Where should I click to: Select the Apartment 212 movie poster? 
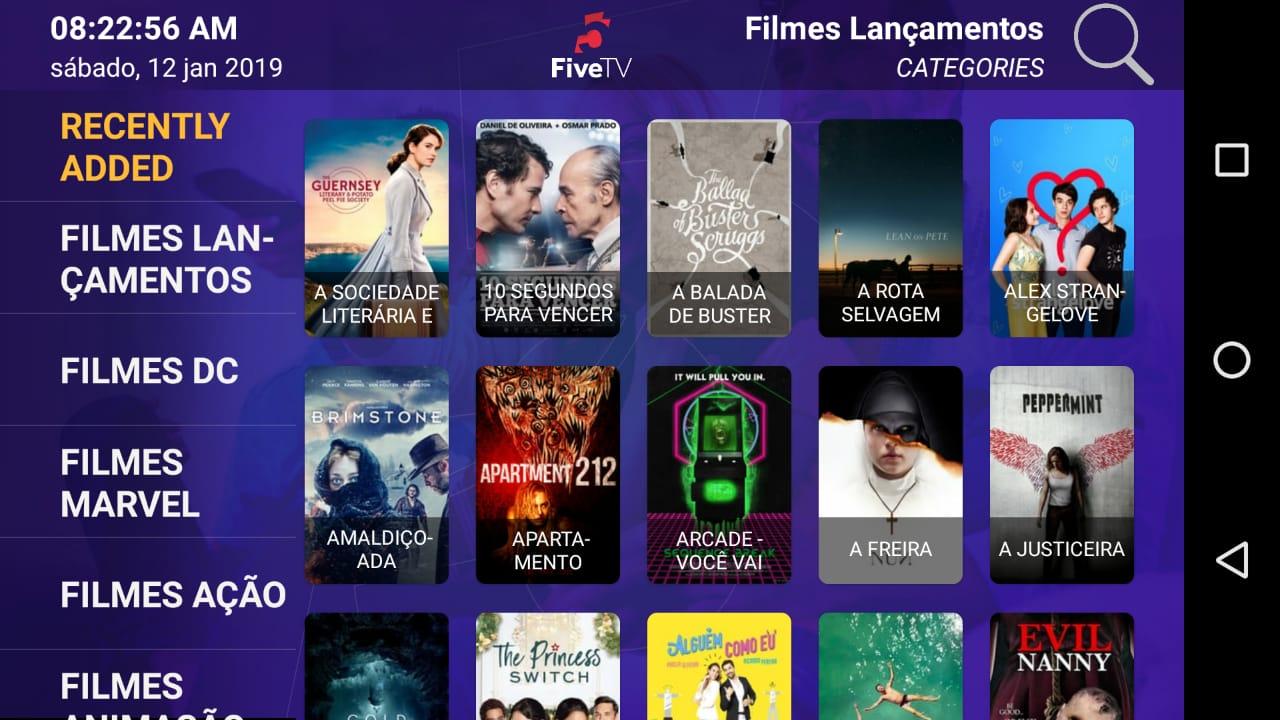548,475
